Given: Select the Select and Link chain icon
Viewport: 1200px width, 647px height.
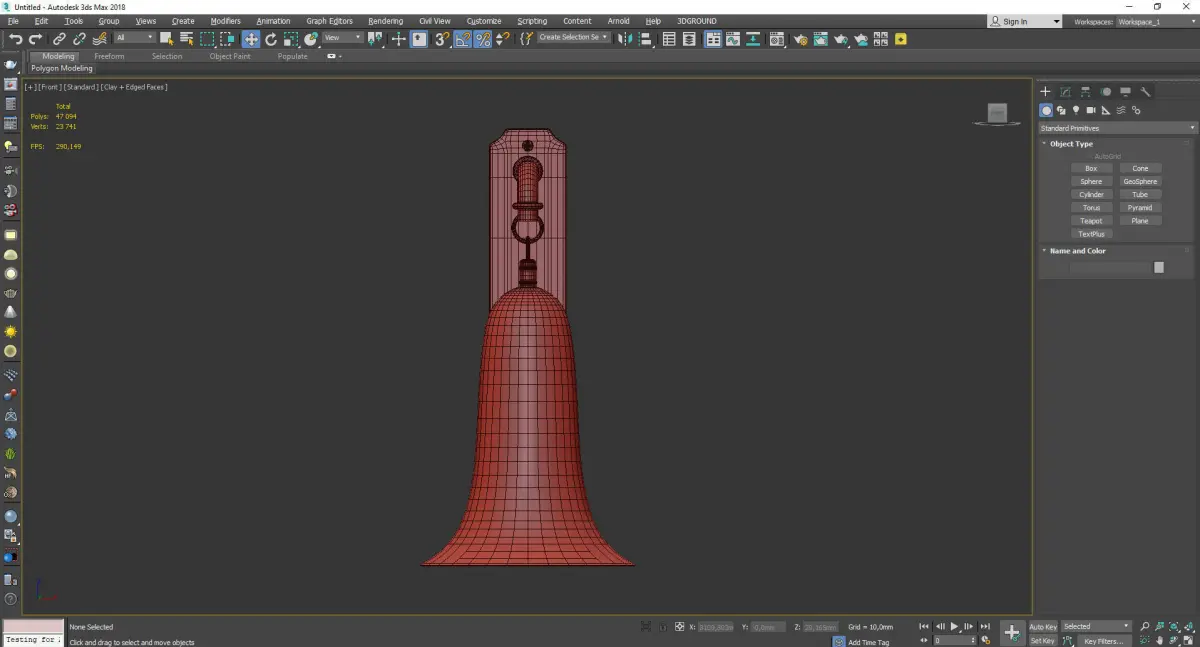Looking at the screenshot, I should pos(59,39).
